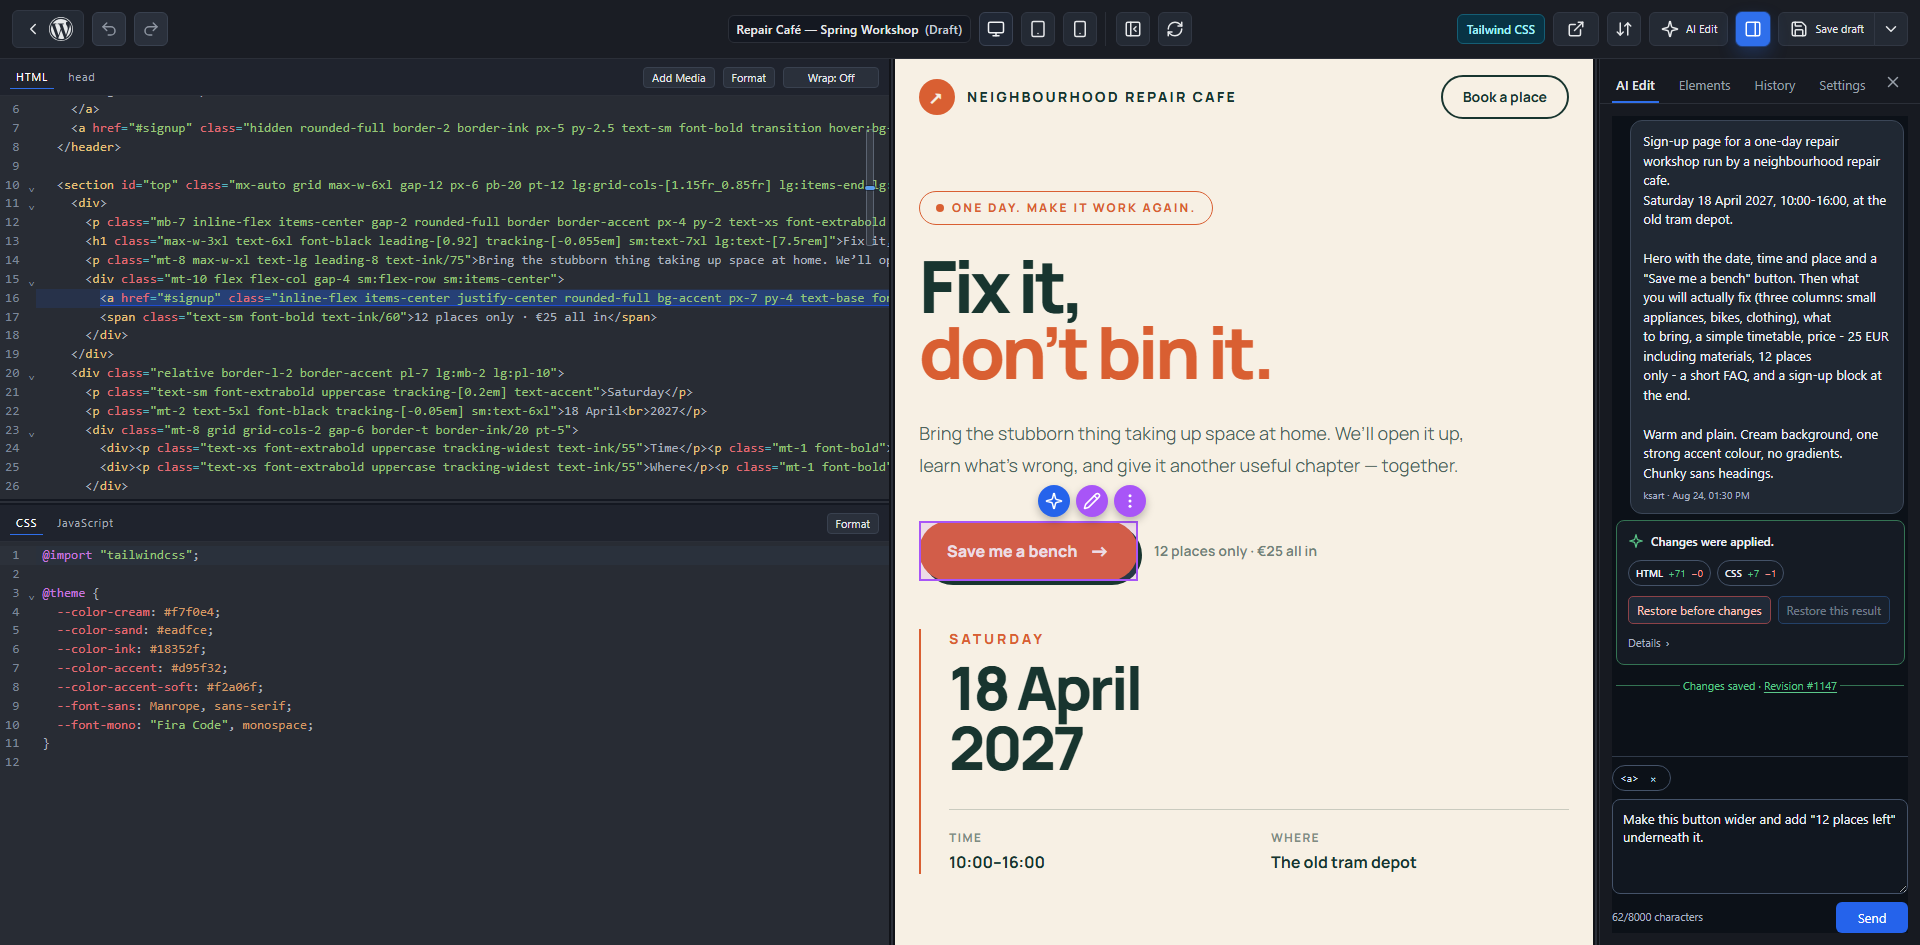This screenshot has height=945, width=1920.
Task: Refresh the preview
Action: click(1175, 29)
